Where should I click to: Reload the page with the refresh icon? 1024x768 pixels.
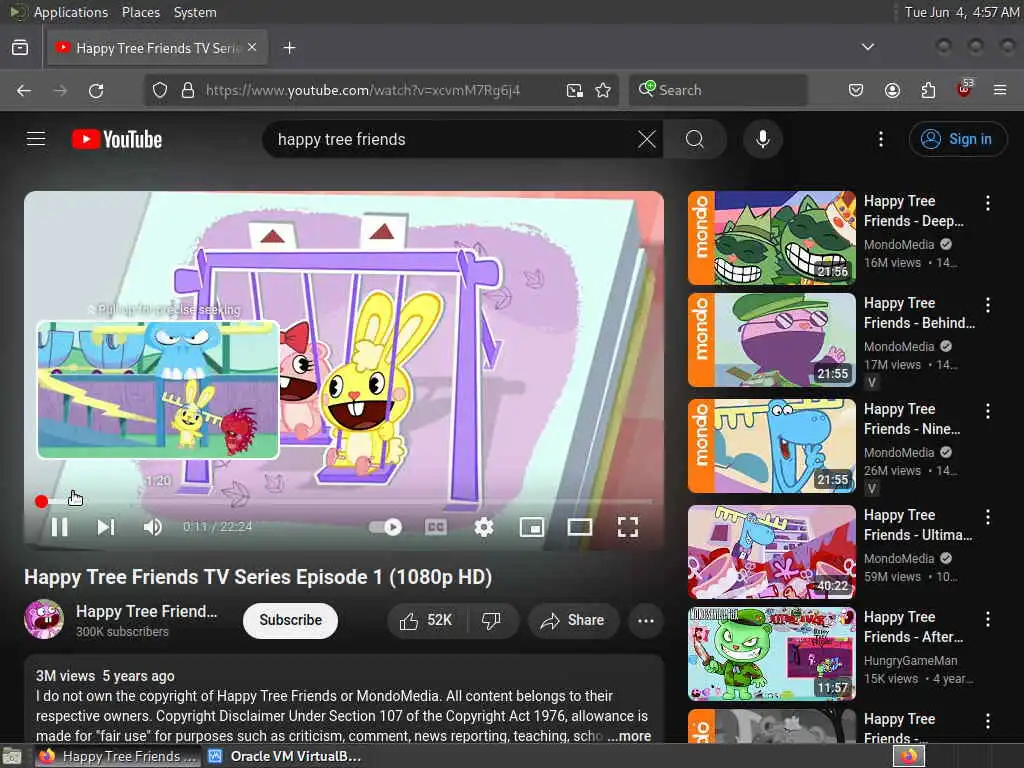[x=96, y=90]
